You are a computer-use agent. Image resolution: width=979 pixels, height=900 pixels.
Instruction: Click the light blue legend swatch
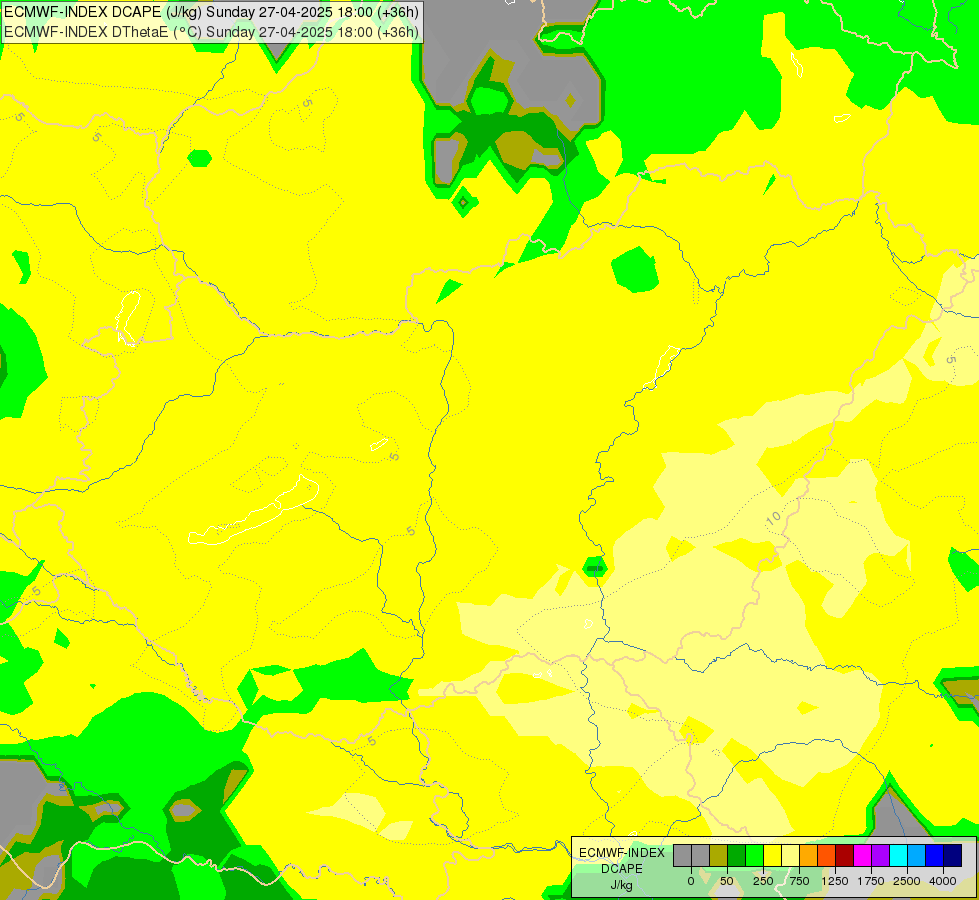pos(916,856)
